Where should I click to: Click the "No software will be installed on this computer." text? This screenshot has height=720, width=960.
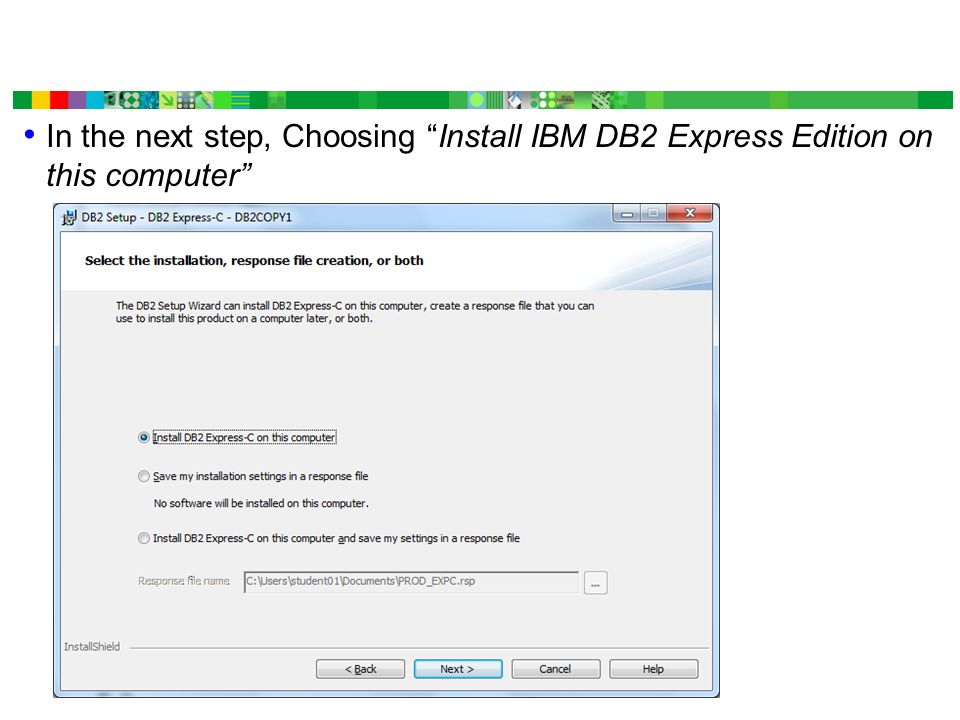[x=261, y=503]
